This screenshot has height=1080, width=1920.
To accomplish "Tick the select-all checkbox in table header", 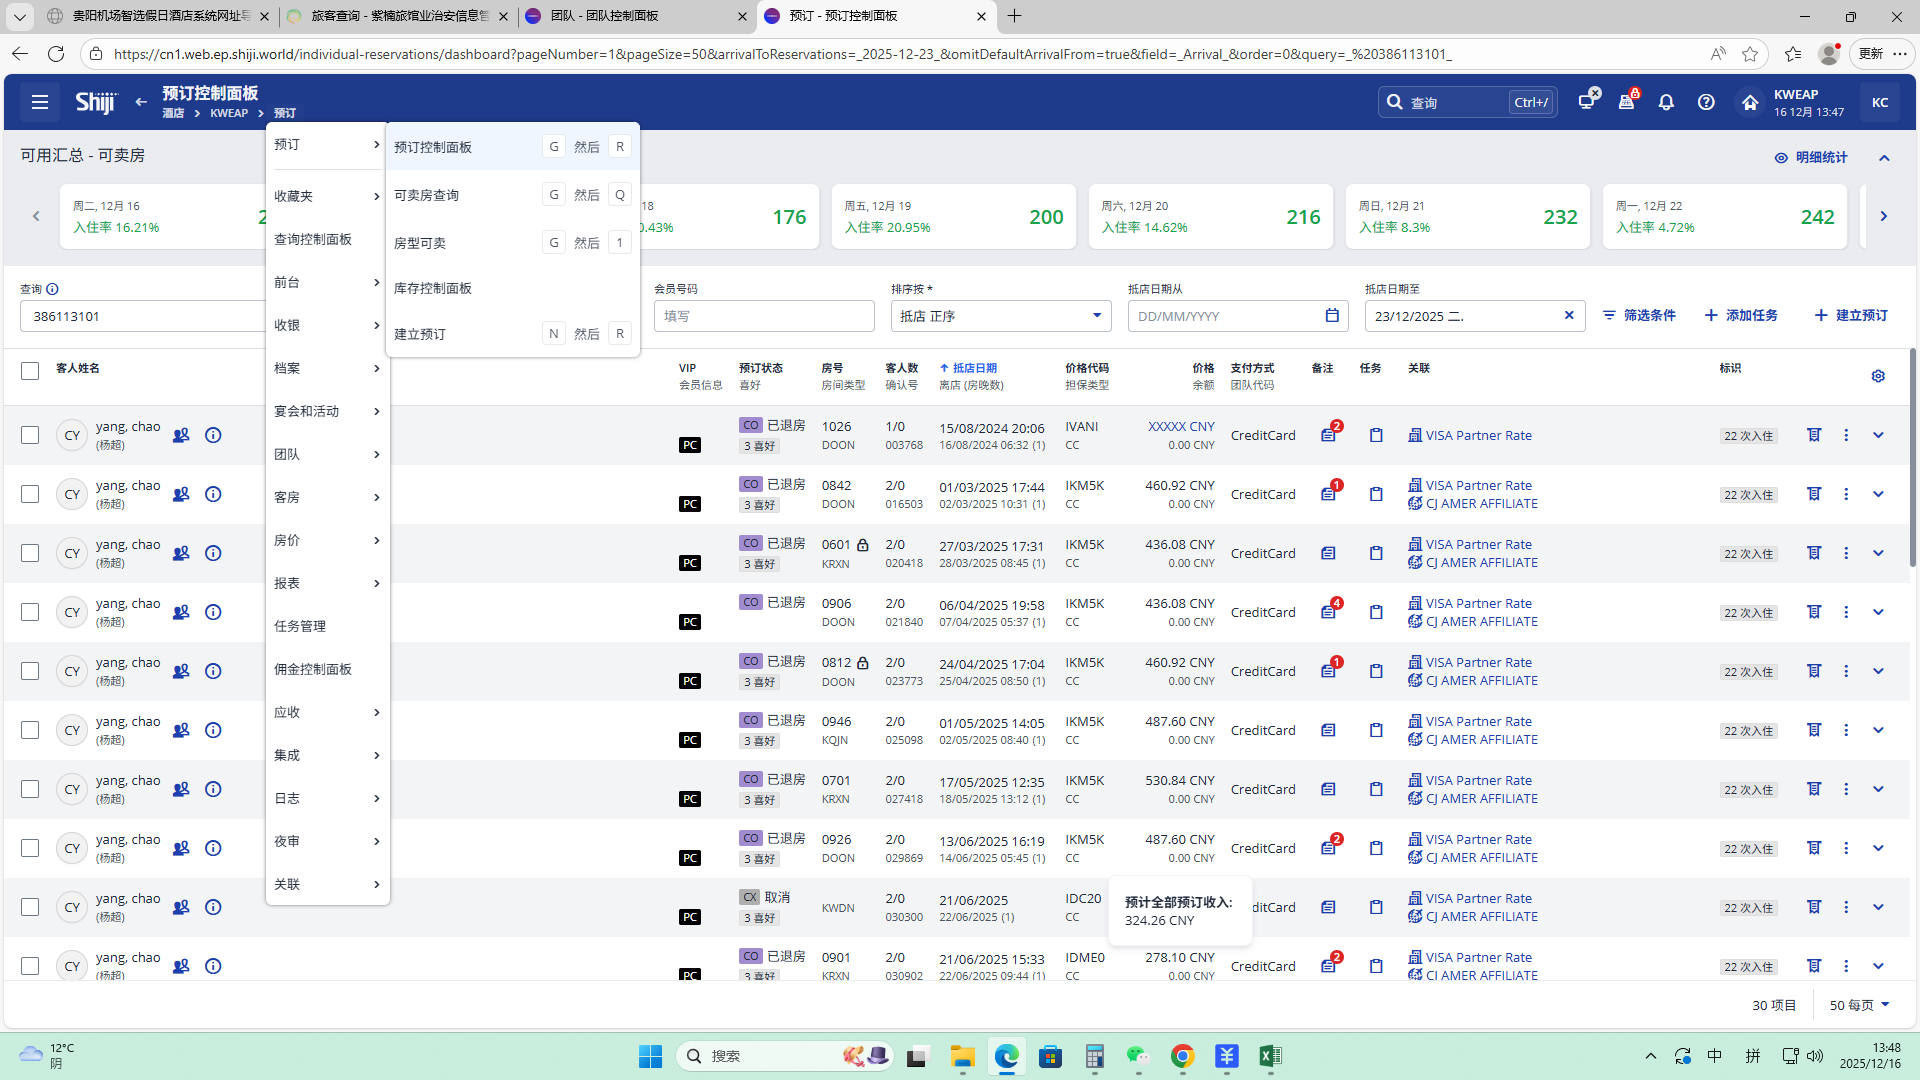I will (x=30, y=371).
